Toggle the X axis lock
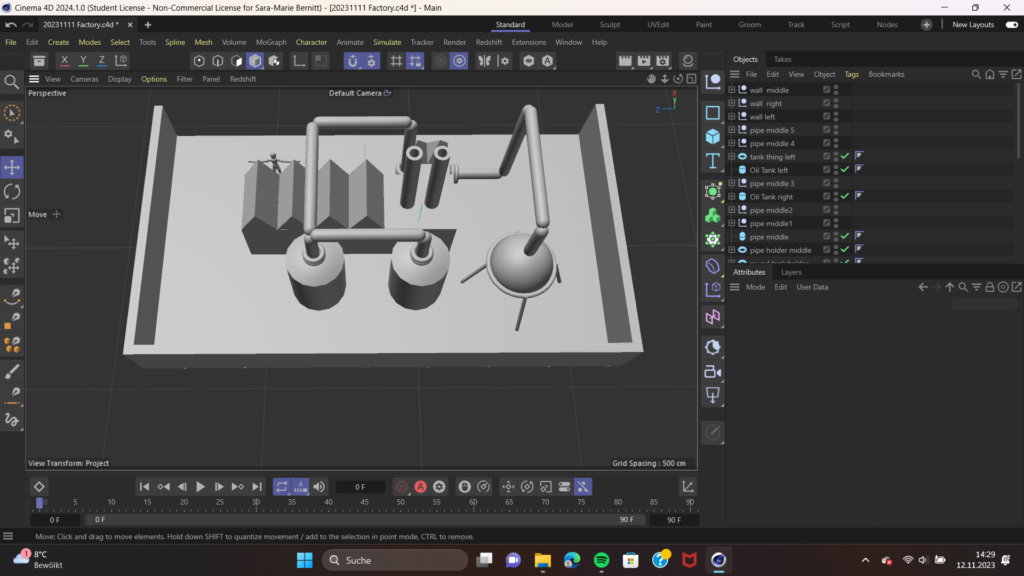Viewport: 1024px width, 576px height. (65, 61)
